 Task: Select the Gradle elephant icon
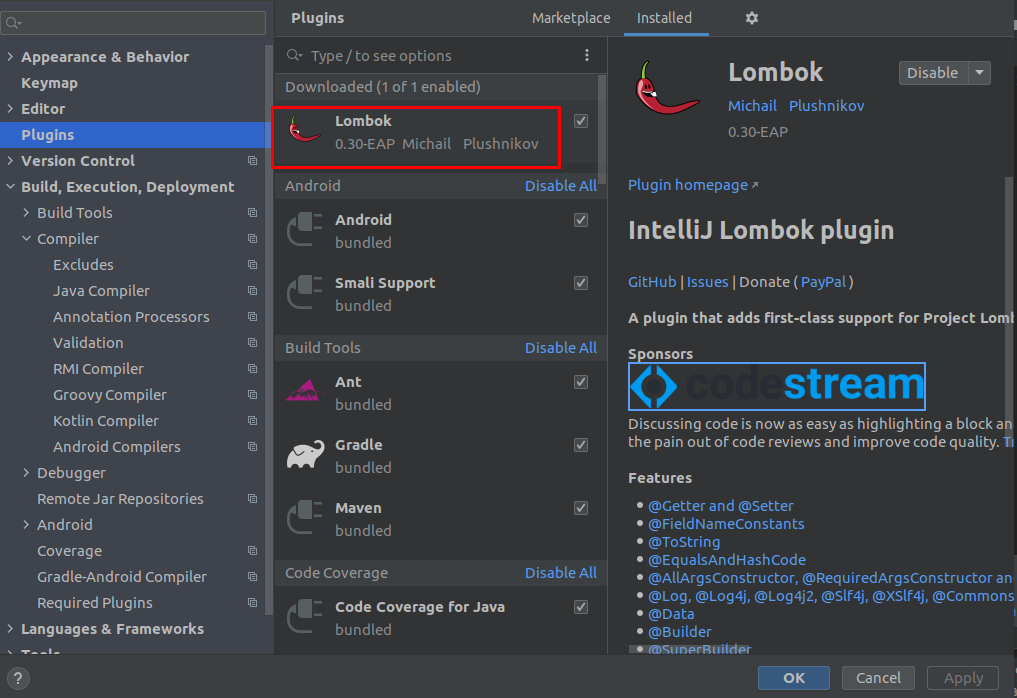[305, 455]
